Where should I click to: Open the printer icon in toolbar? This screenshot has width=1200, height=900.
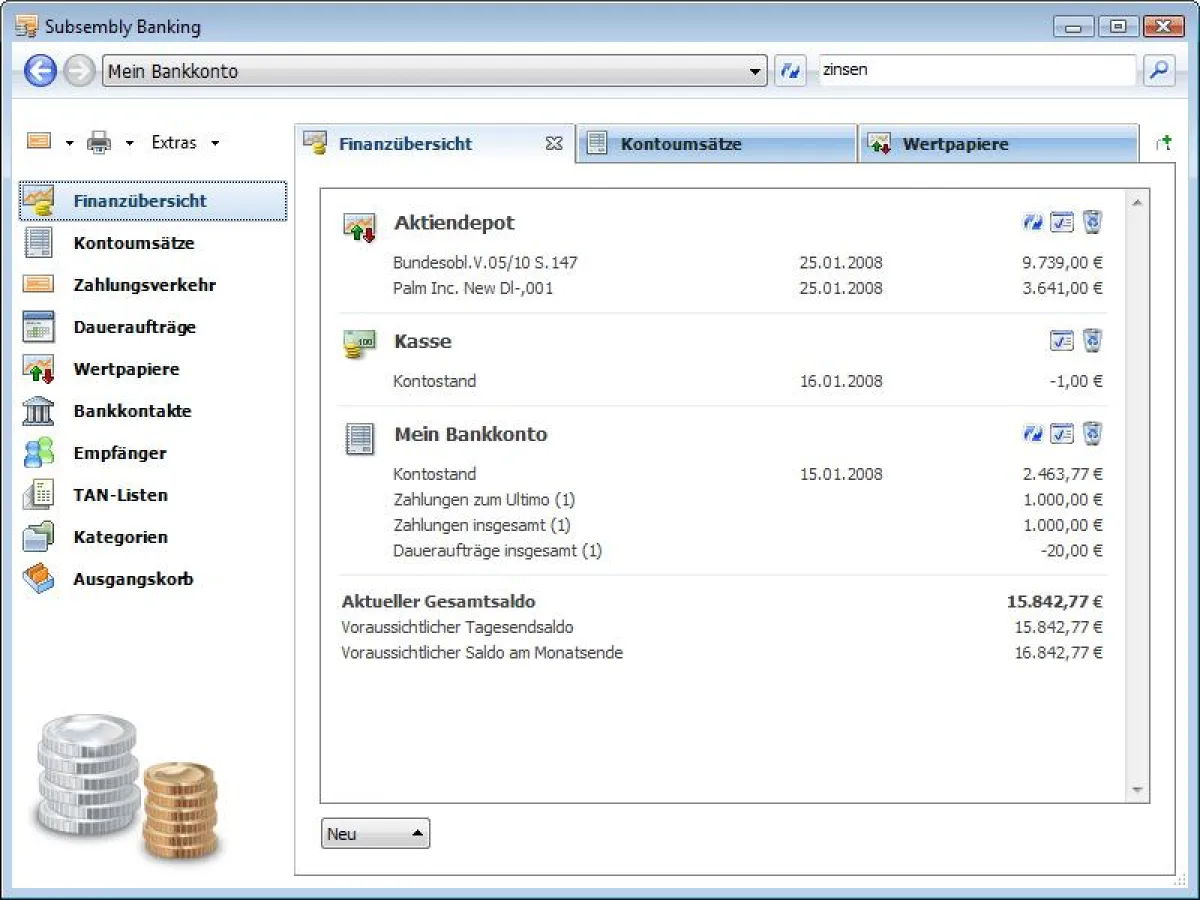(x=99, y=143)
